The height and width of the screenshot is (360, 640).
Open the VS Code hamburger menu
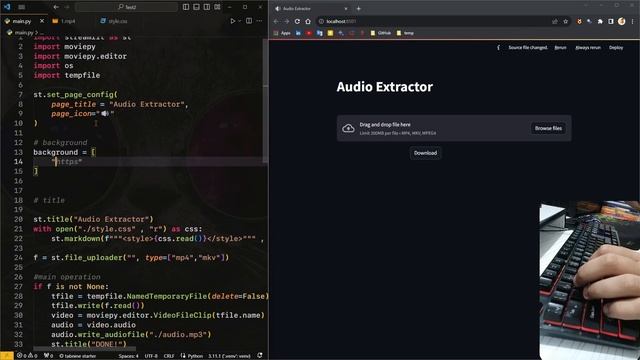point(22,7)
